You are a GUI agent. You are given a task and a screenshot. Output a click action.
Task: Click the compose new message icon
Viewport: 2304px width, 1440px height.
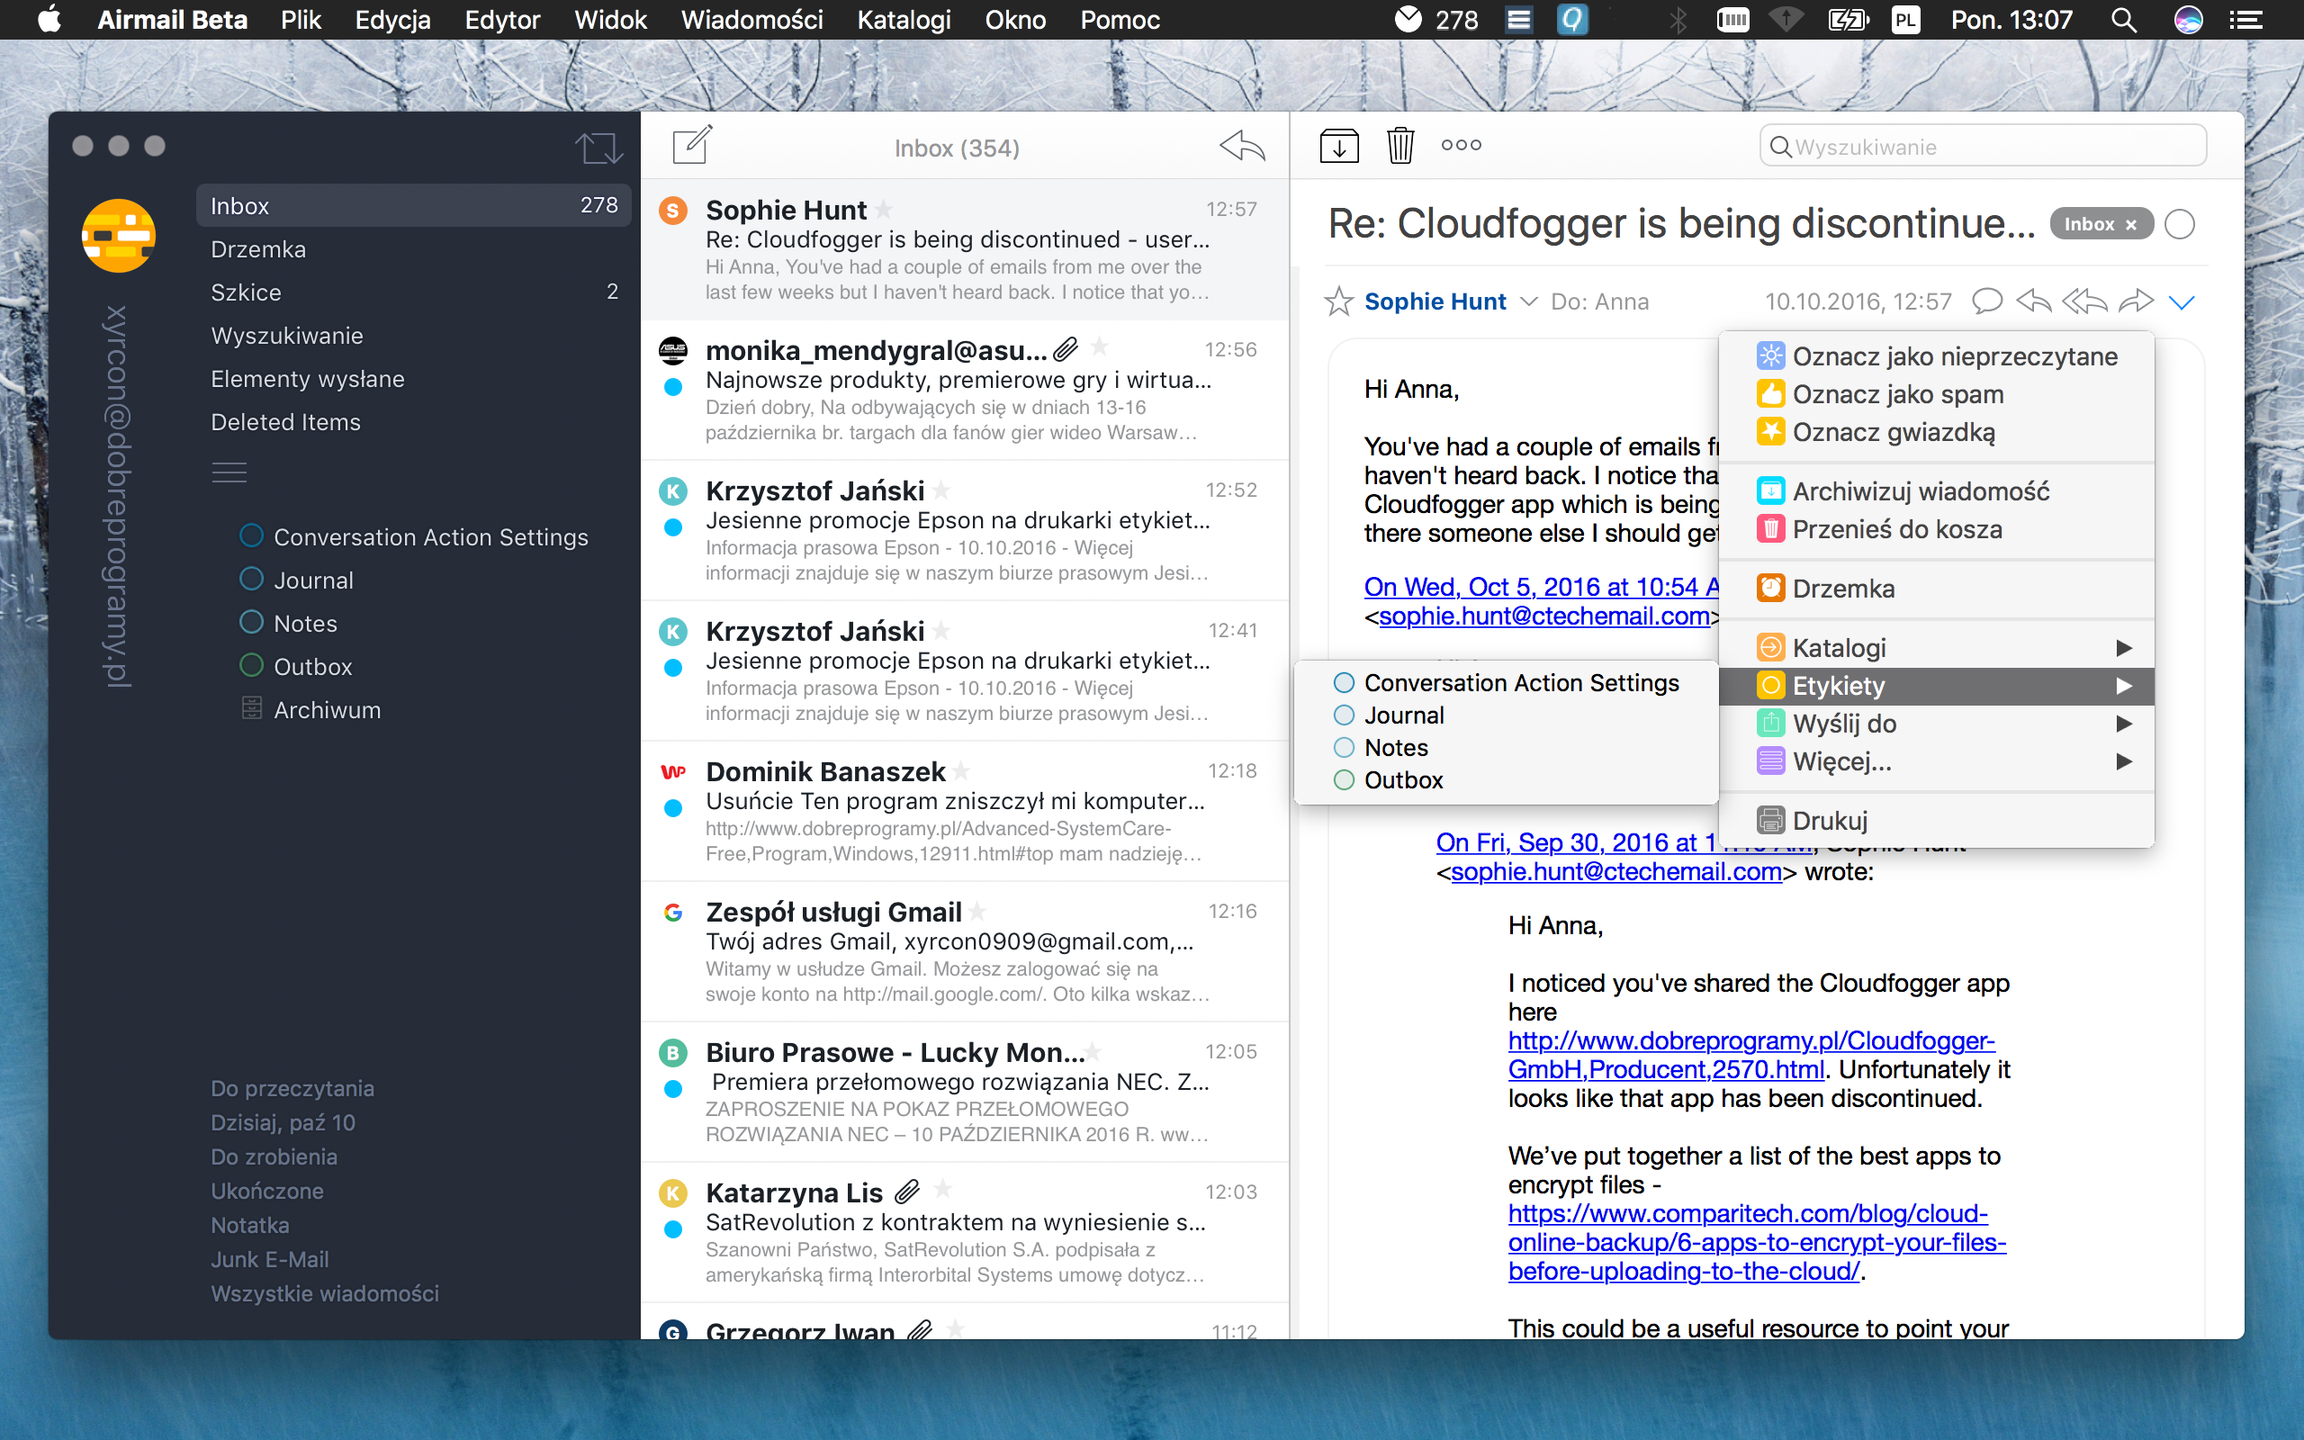pyautogui.click(x=691, y=146)
